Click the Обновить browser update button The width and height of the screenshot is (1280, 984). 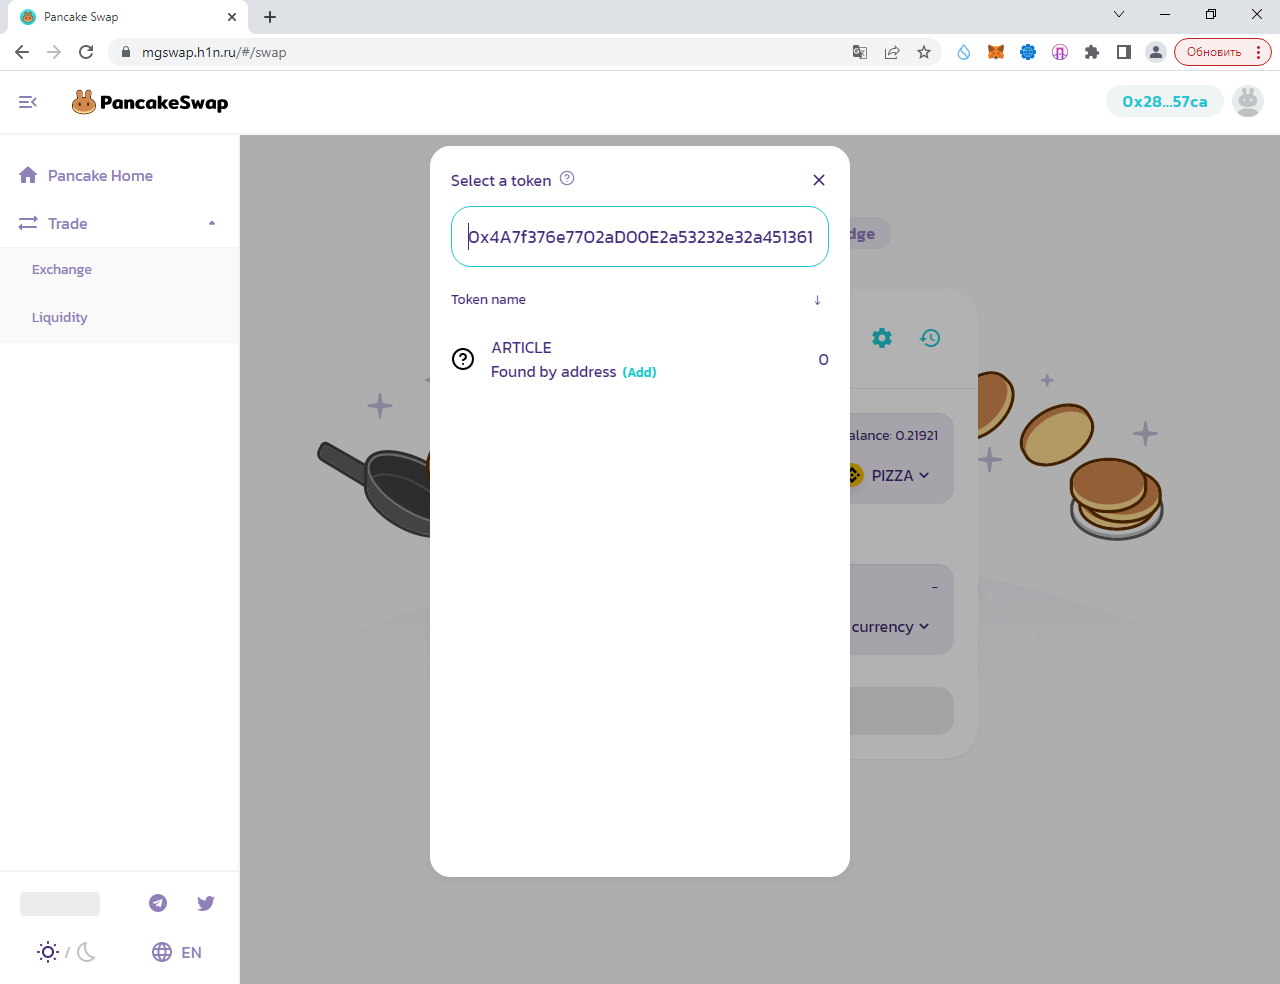pyautogui.click(x=1223, y=52)
